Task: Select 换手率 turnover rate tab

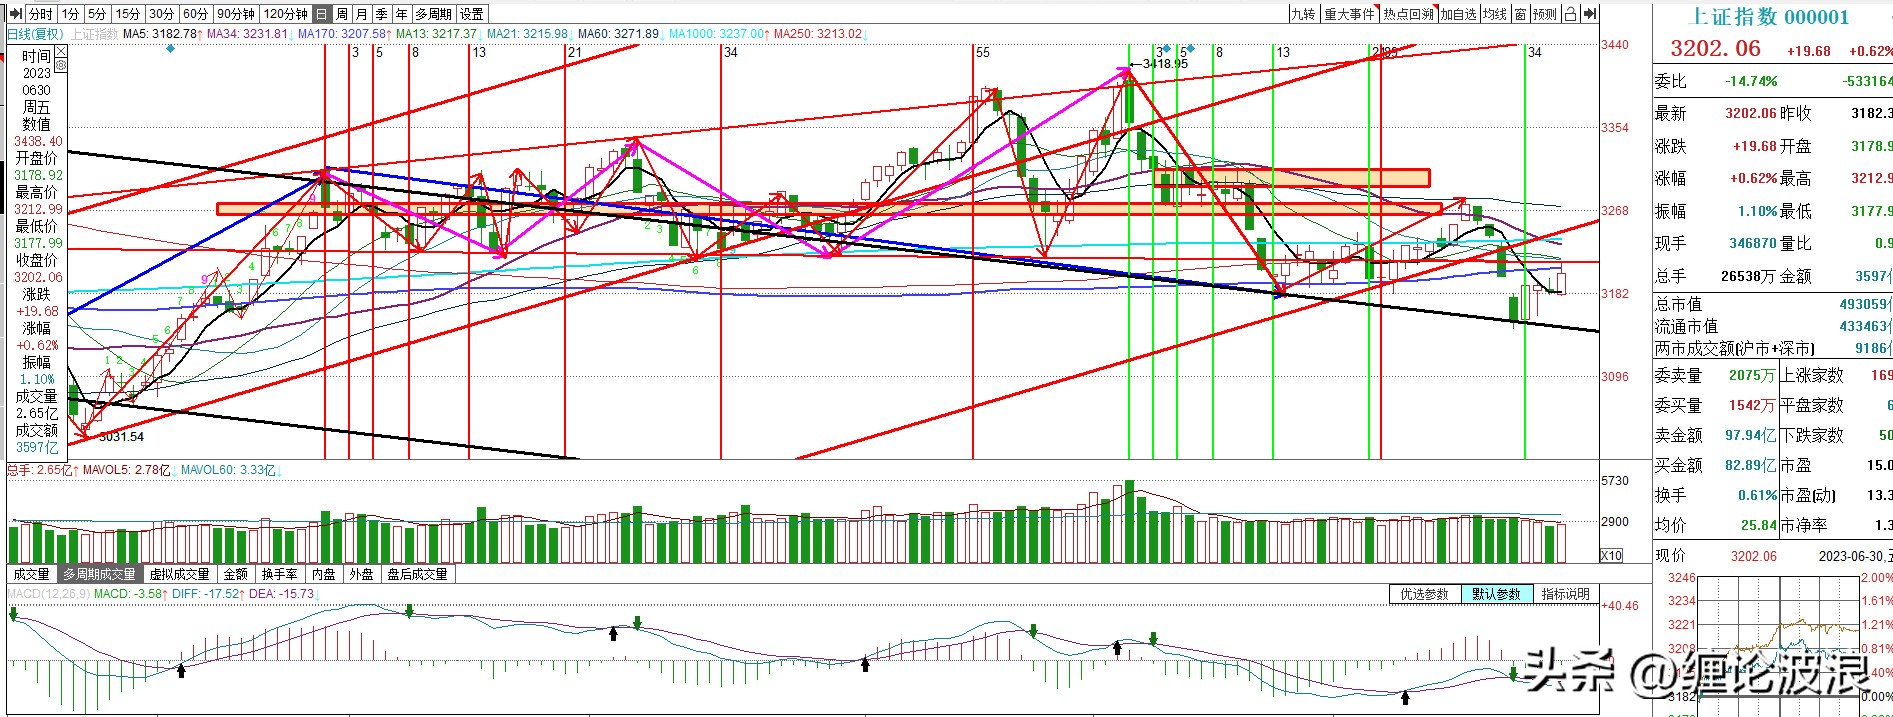Action: 280,574
